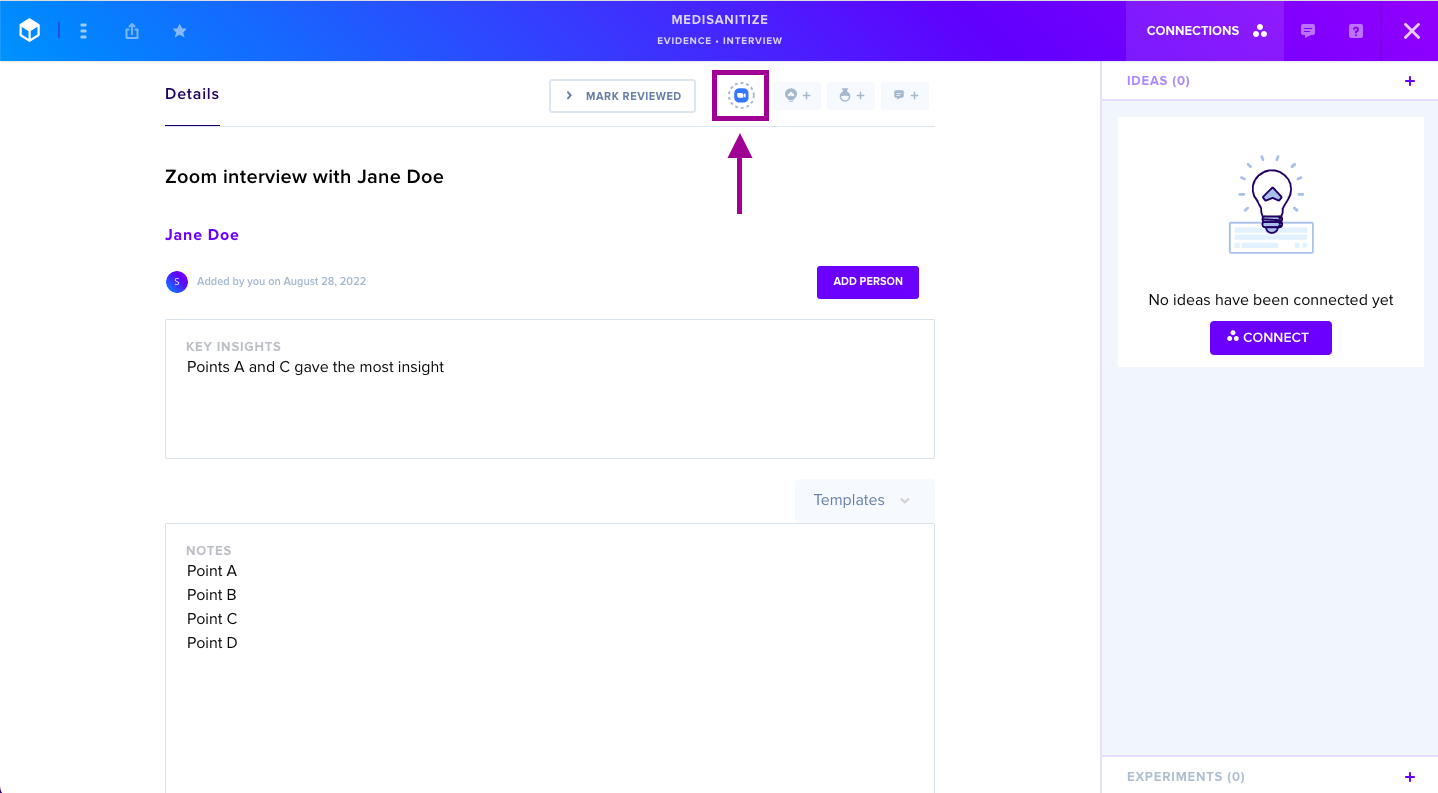Click the Add Person button
1438x793 pixels.
[x=868, y=282]
